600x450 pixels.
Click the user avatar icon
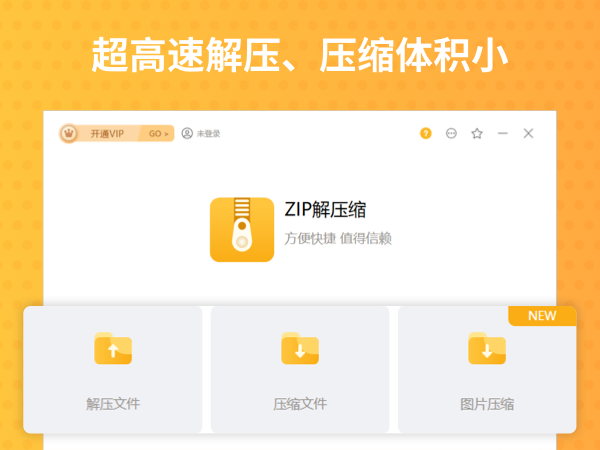pos(187,133)
